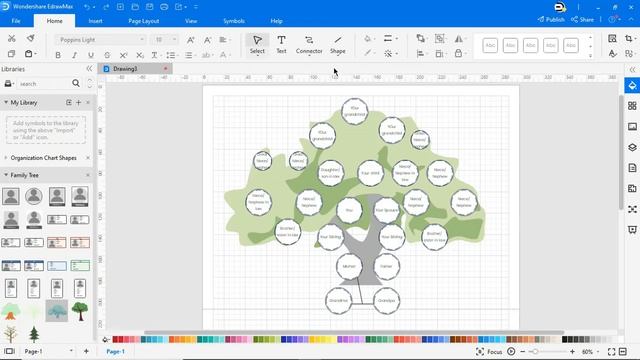This screenshot has height=360, width=640.
Task: Toggle Italic formatting
Action: pos(74,55)
